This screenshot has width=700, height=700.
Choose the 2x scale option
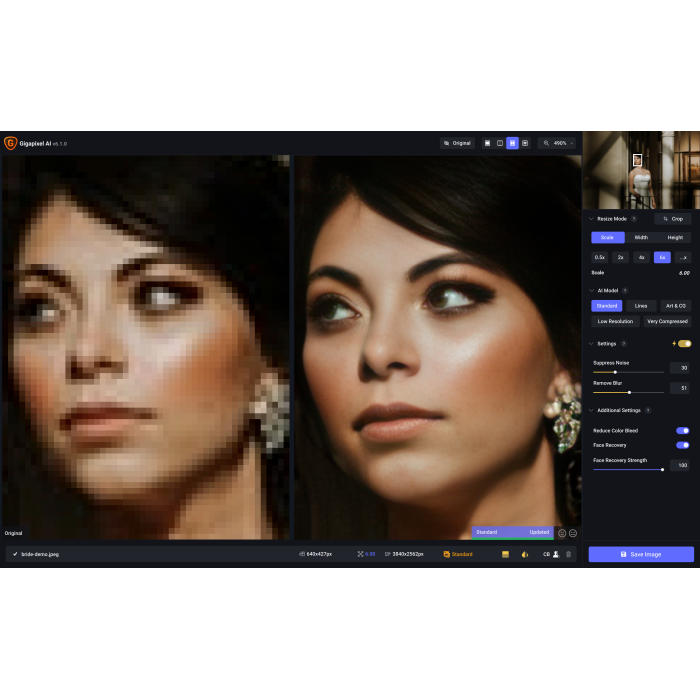(621, 258)
